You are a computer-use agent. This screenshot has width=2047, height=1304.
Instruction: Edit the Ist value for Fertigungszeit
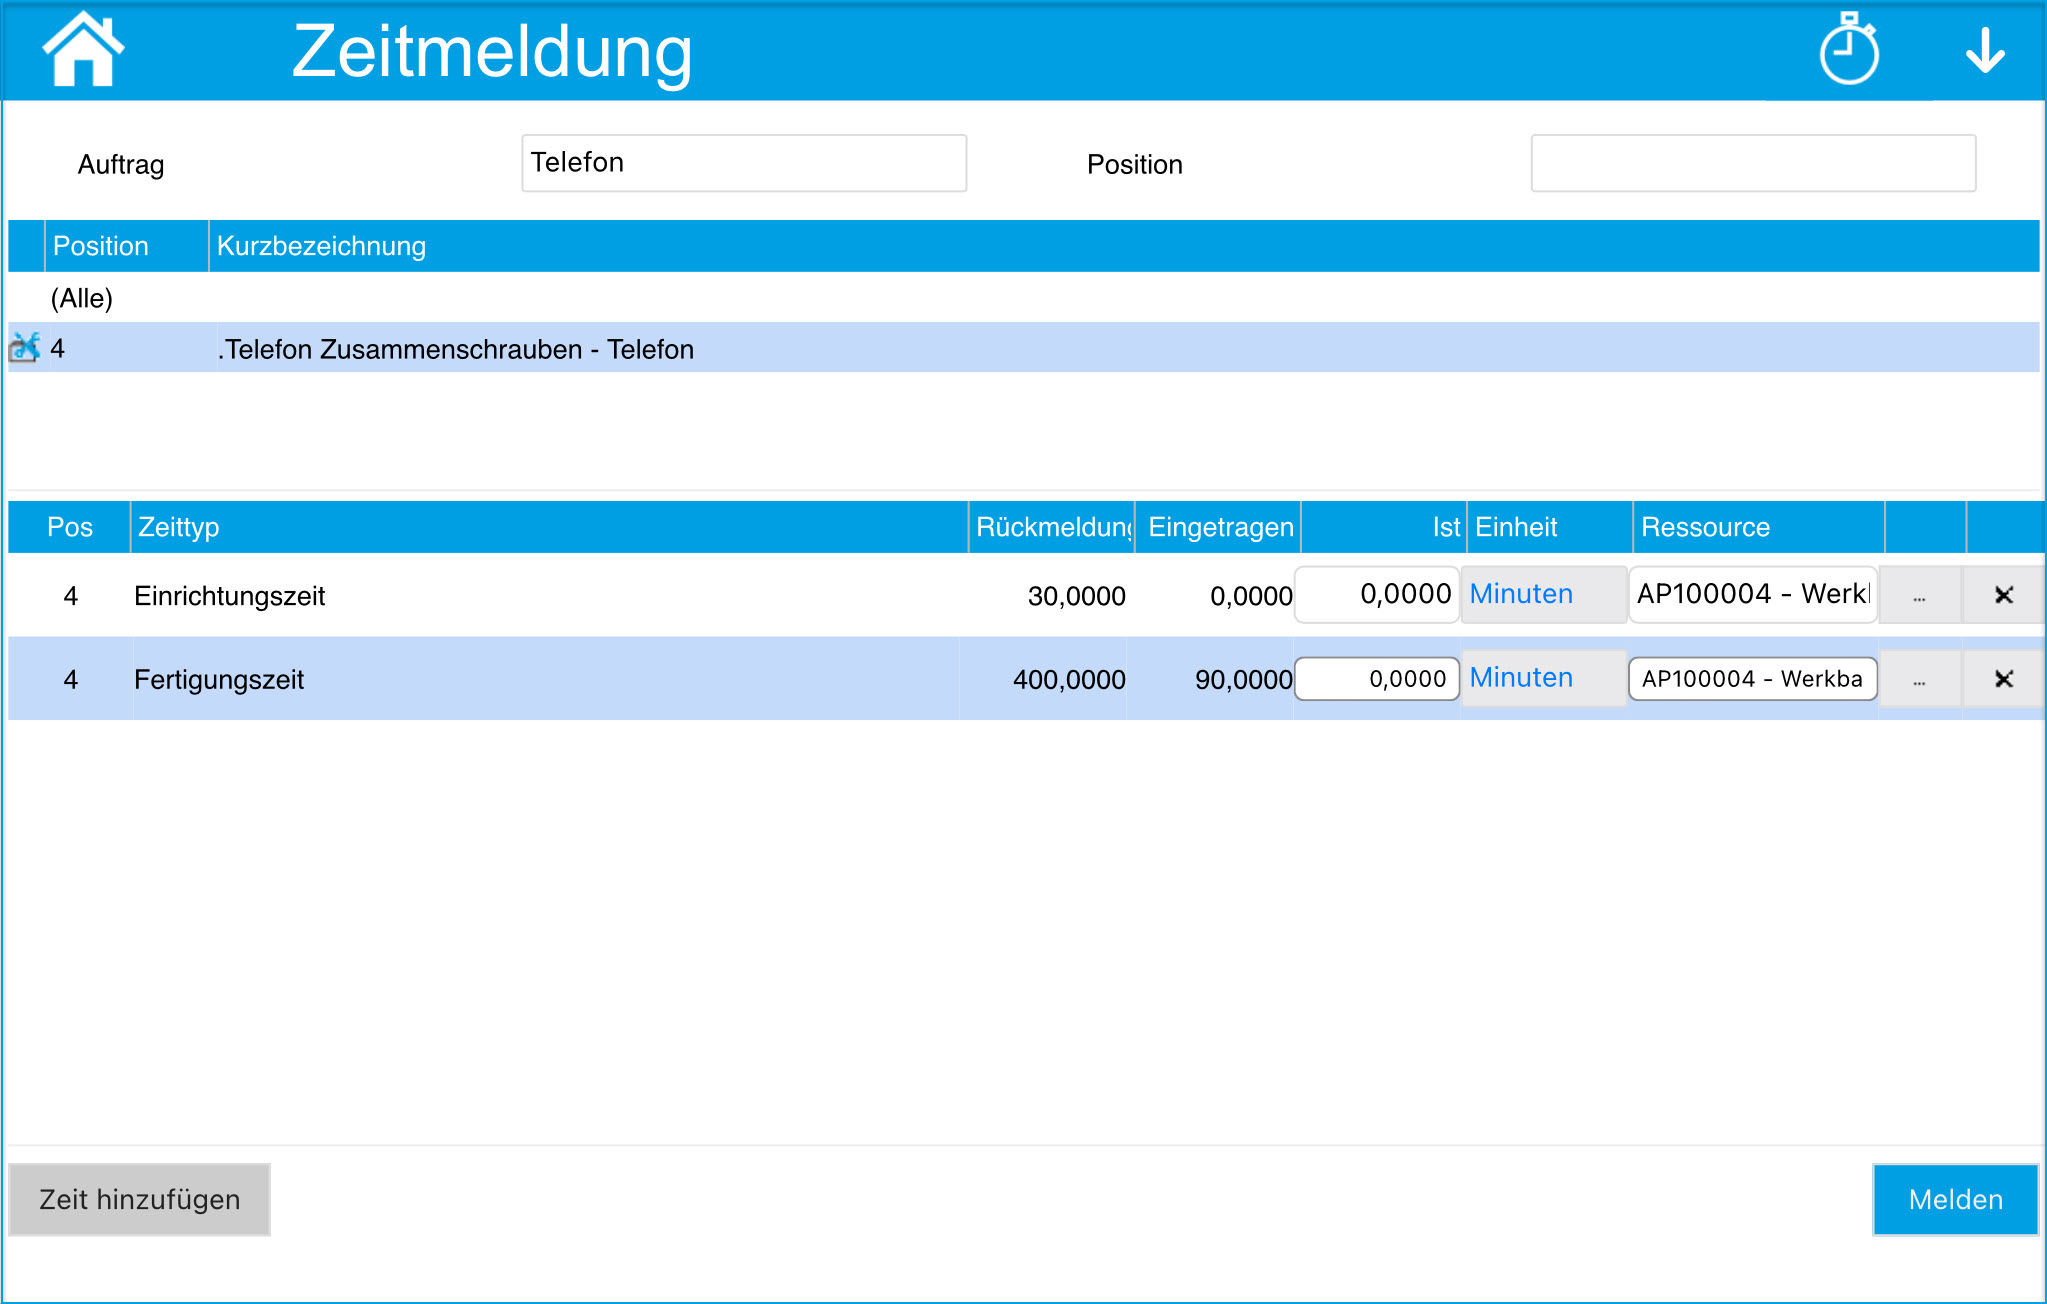(1376, 678)
